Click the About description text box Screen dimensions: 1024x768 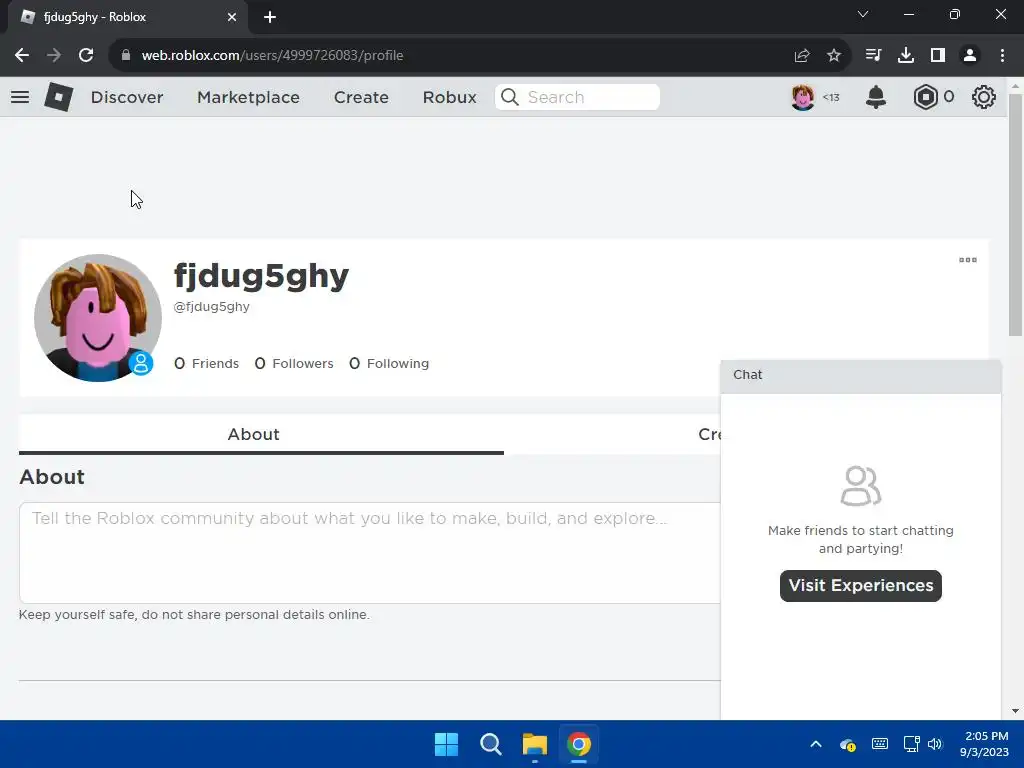coord(370,552)
